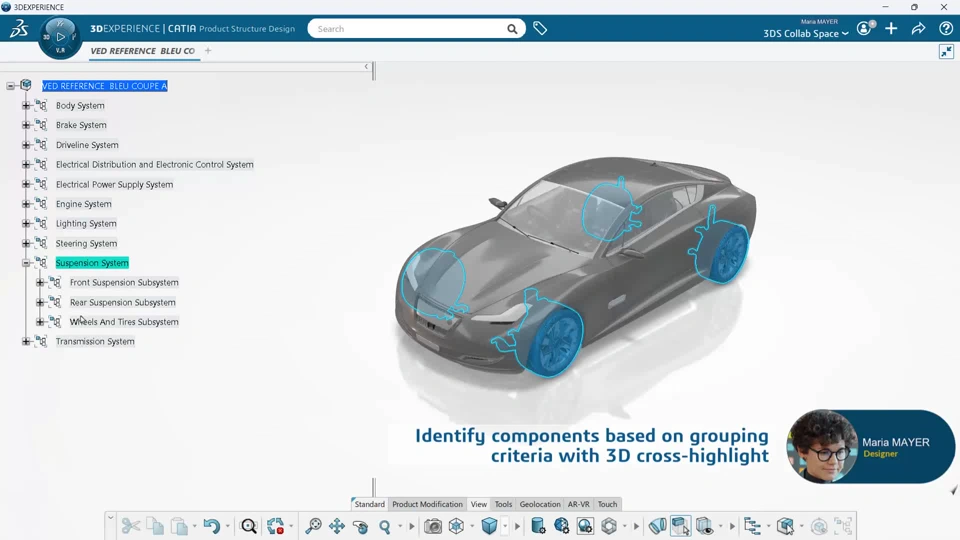The image size is (960, 540).
Task: Click the Fit All In magnifier tool
Action: pos(249,526)
